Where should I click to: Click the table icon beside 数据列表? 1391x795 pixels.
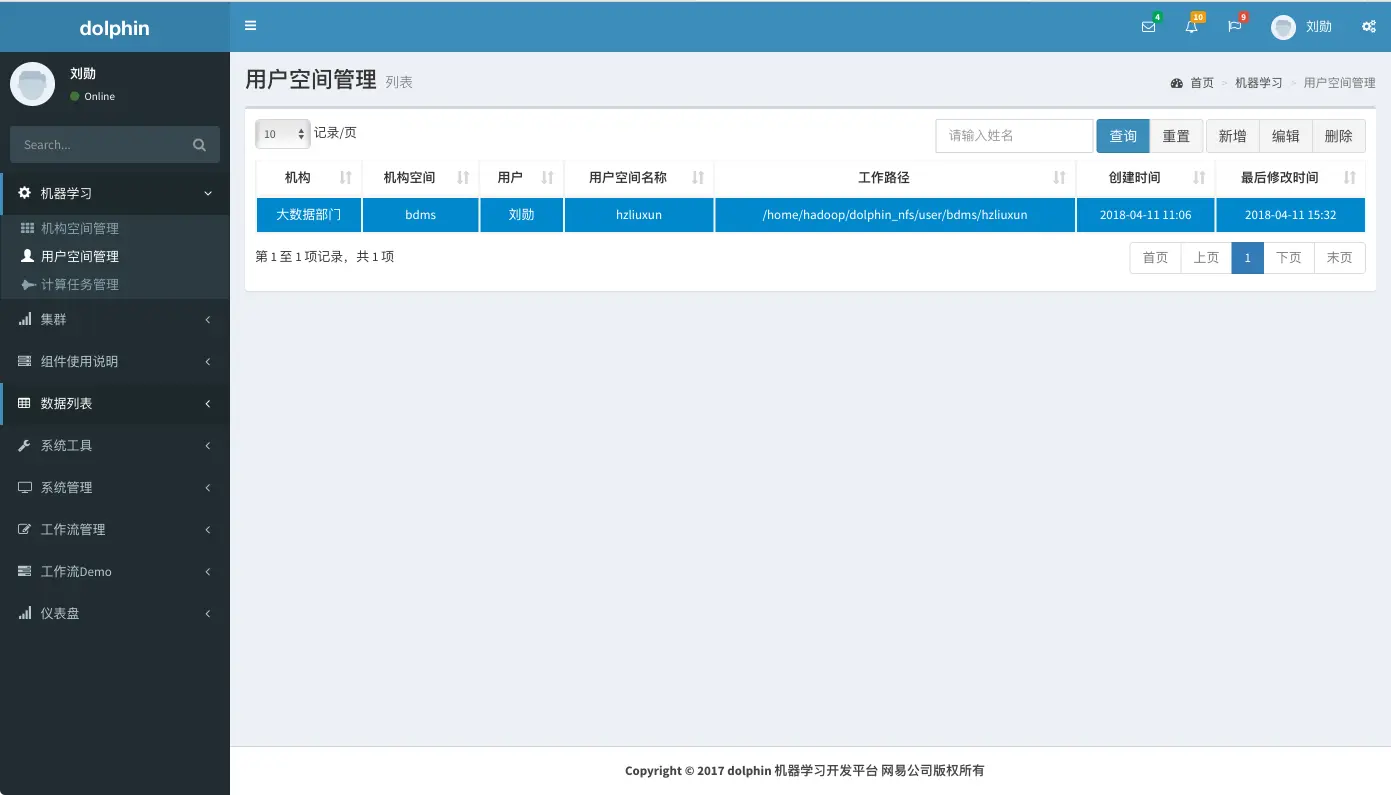pyautogui.click(x=25, y=403)
